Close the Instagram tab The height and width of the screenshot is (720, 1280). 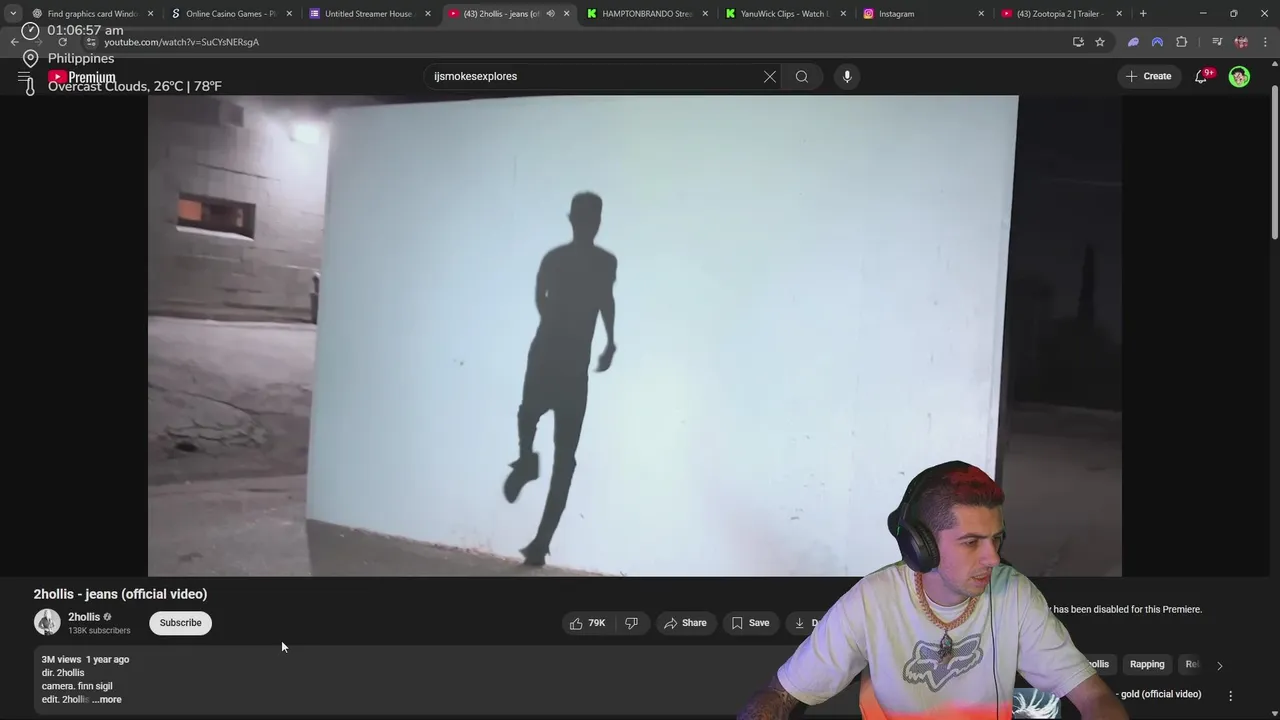[981, 14]
